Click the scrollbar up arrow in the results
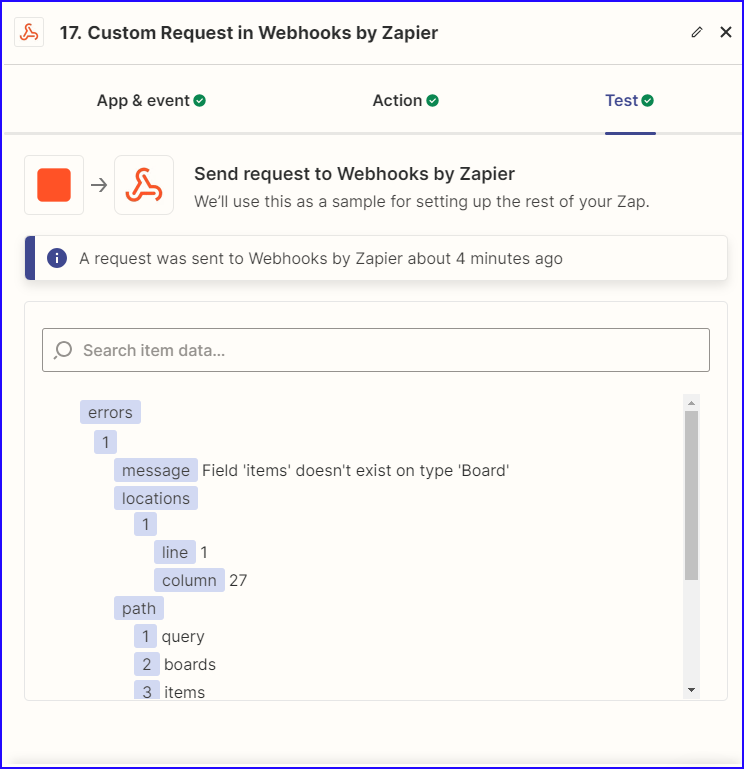Image resolution: width=744 pixels, height=769 pixels. [x=692, y=403]
